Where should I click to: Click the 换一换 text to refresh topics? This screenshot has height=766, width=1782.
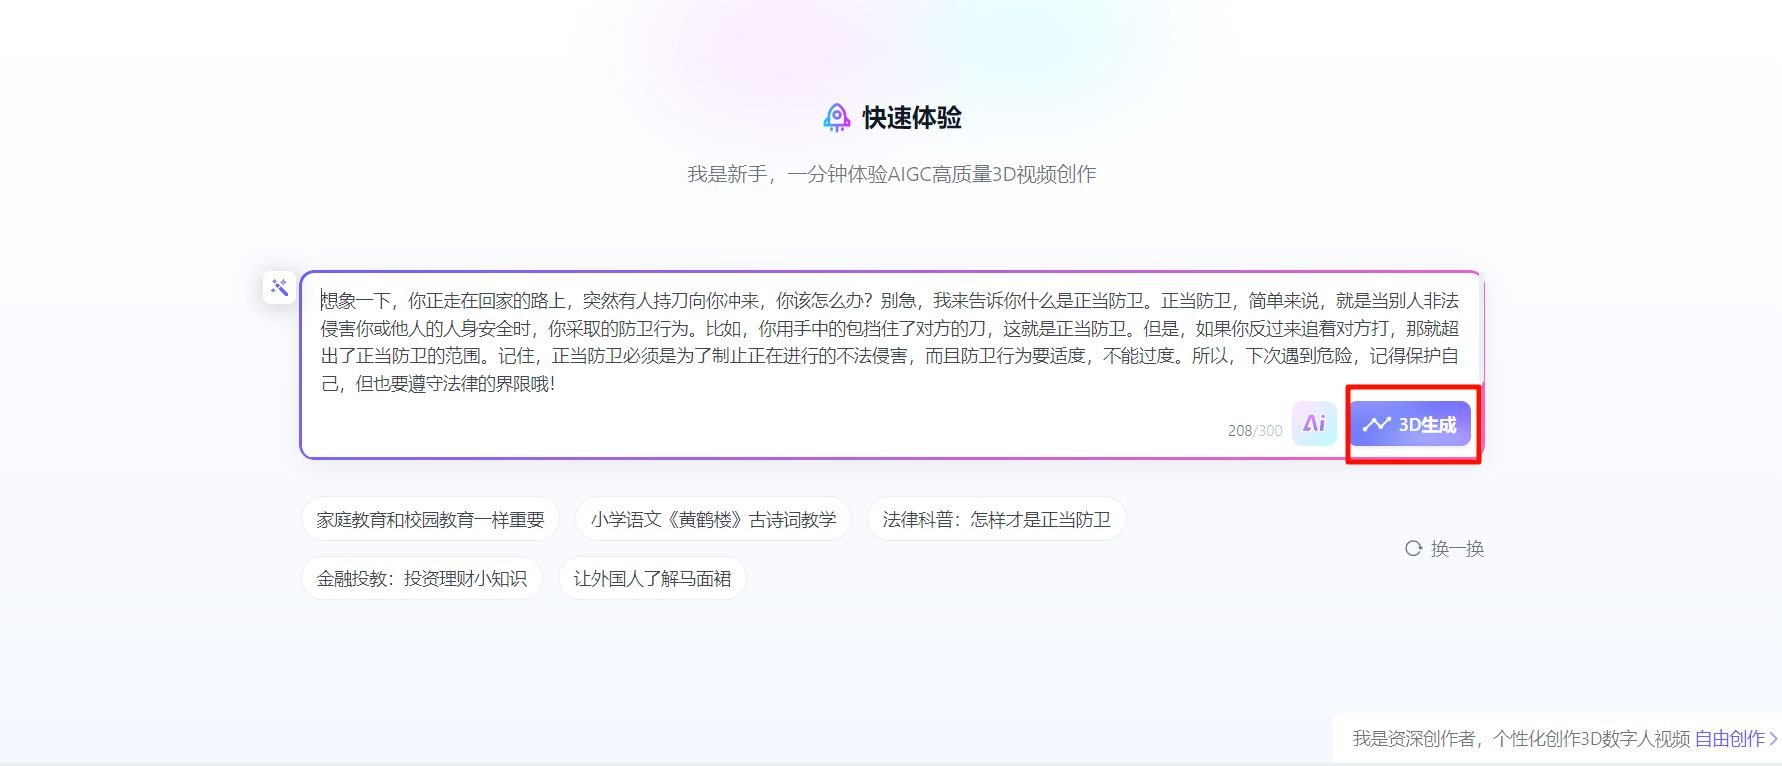1457,548
